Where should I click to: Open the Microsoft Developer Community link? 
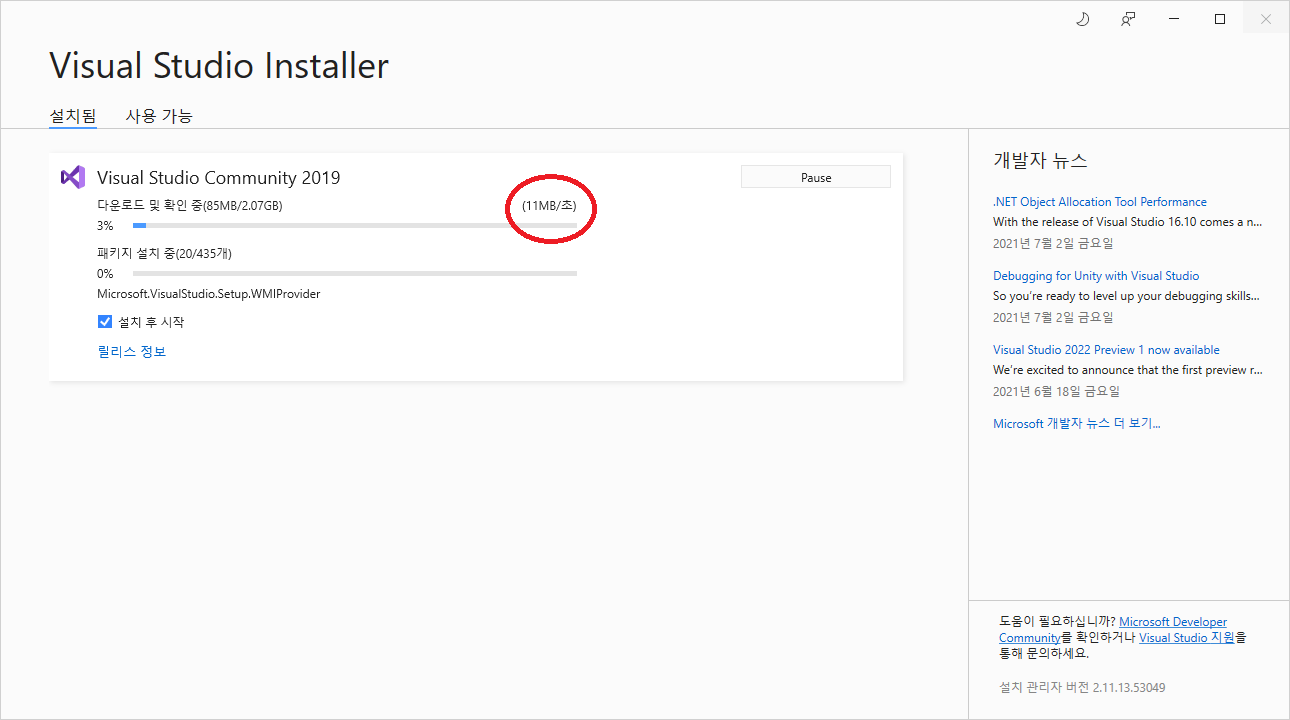point(1173,622)
